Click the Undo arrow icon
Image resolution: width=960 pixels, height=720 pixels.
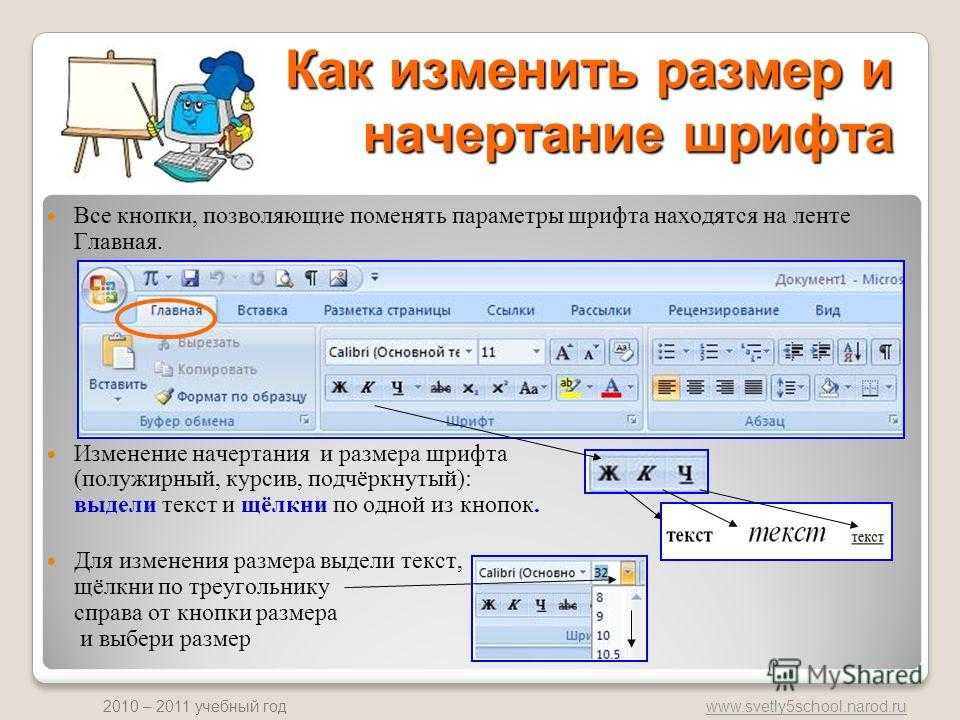217,279
